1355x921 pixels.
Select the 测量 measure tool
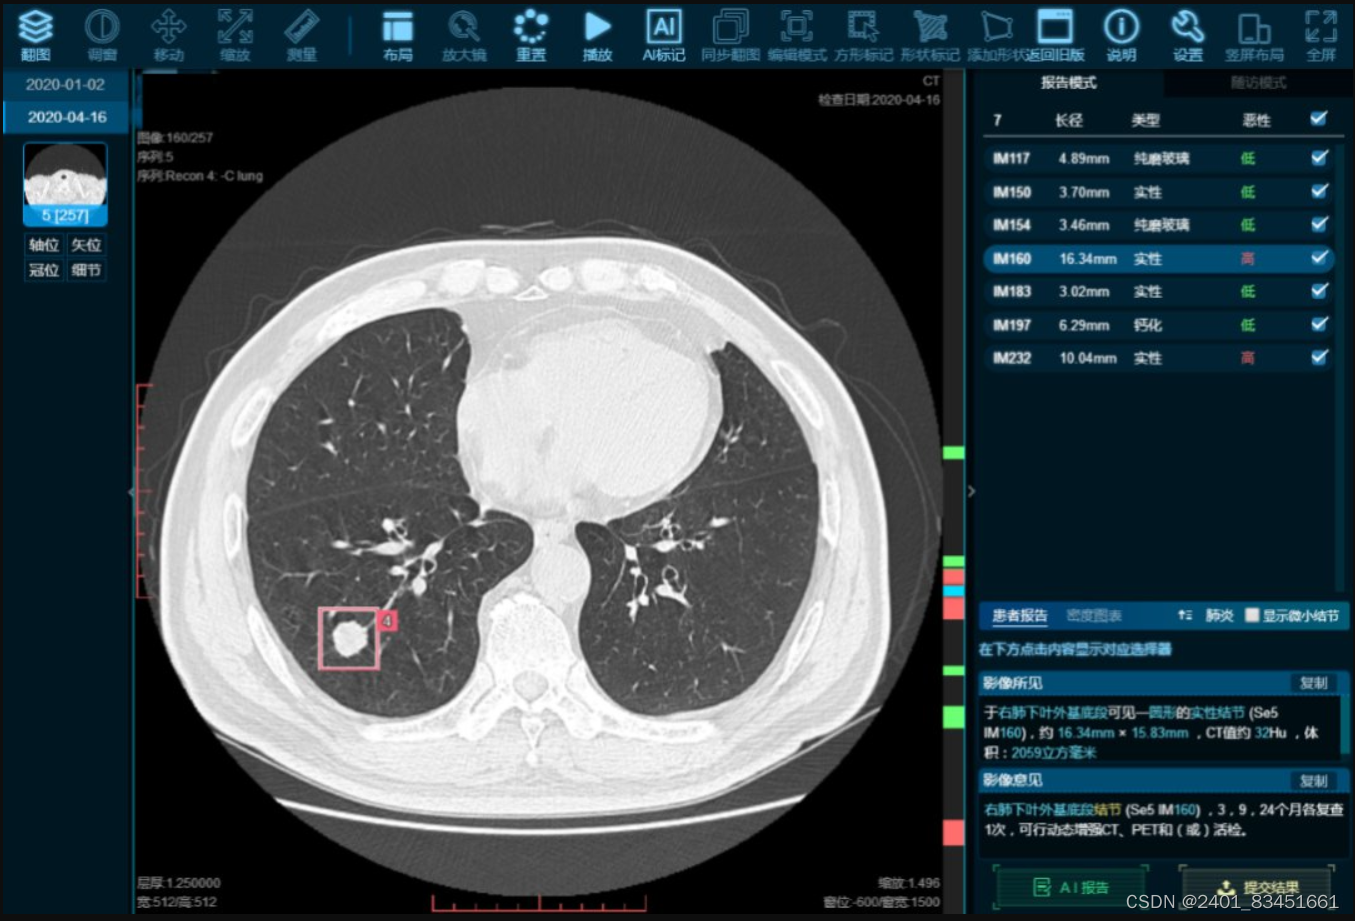(301, 34)
